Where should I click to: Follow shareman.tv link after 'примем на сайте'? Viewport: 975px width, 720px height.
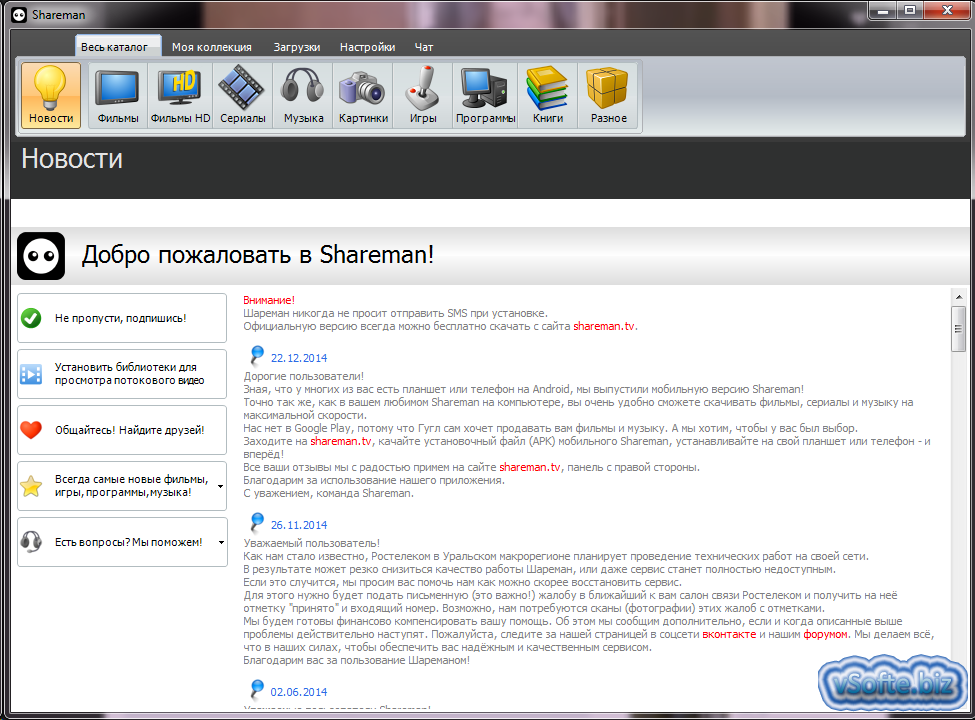point(530,467)
